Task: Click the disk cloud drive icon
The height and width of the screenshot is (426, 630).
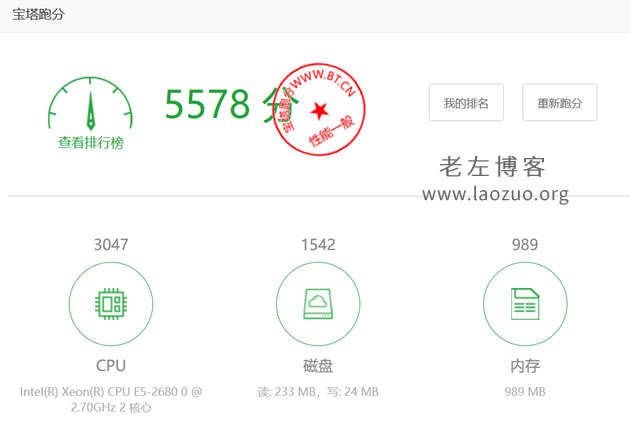Action: click(317, 304)
